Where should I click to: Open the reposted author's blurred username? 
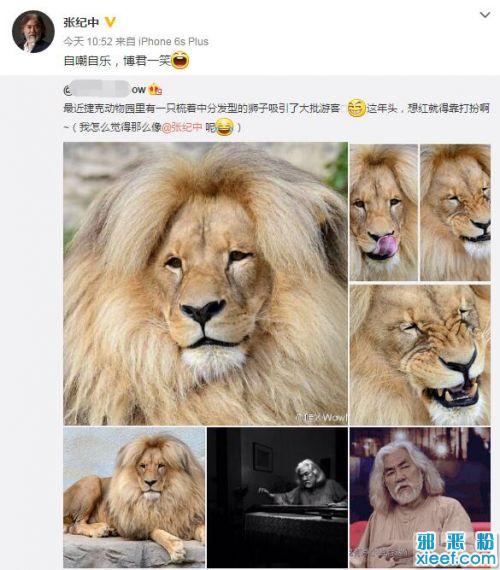point(105,89)
